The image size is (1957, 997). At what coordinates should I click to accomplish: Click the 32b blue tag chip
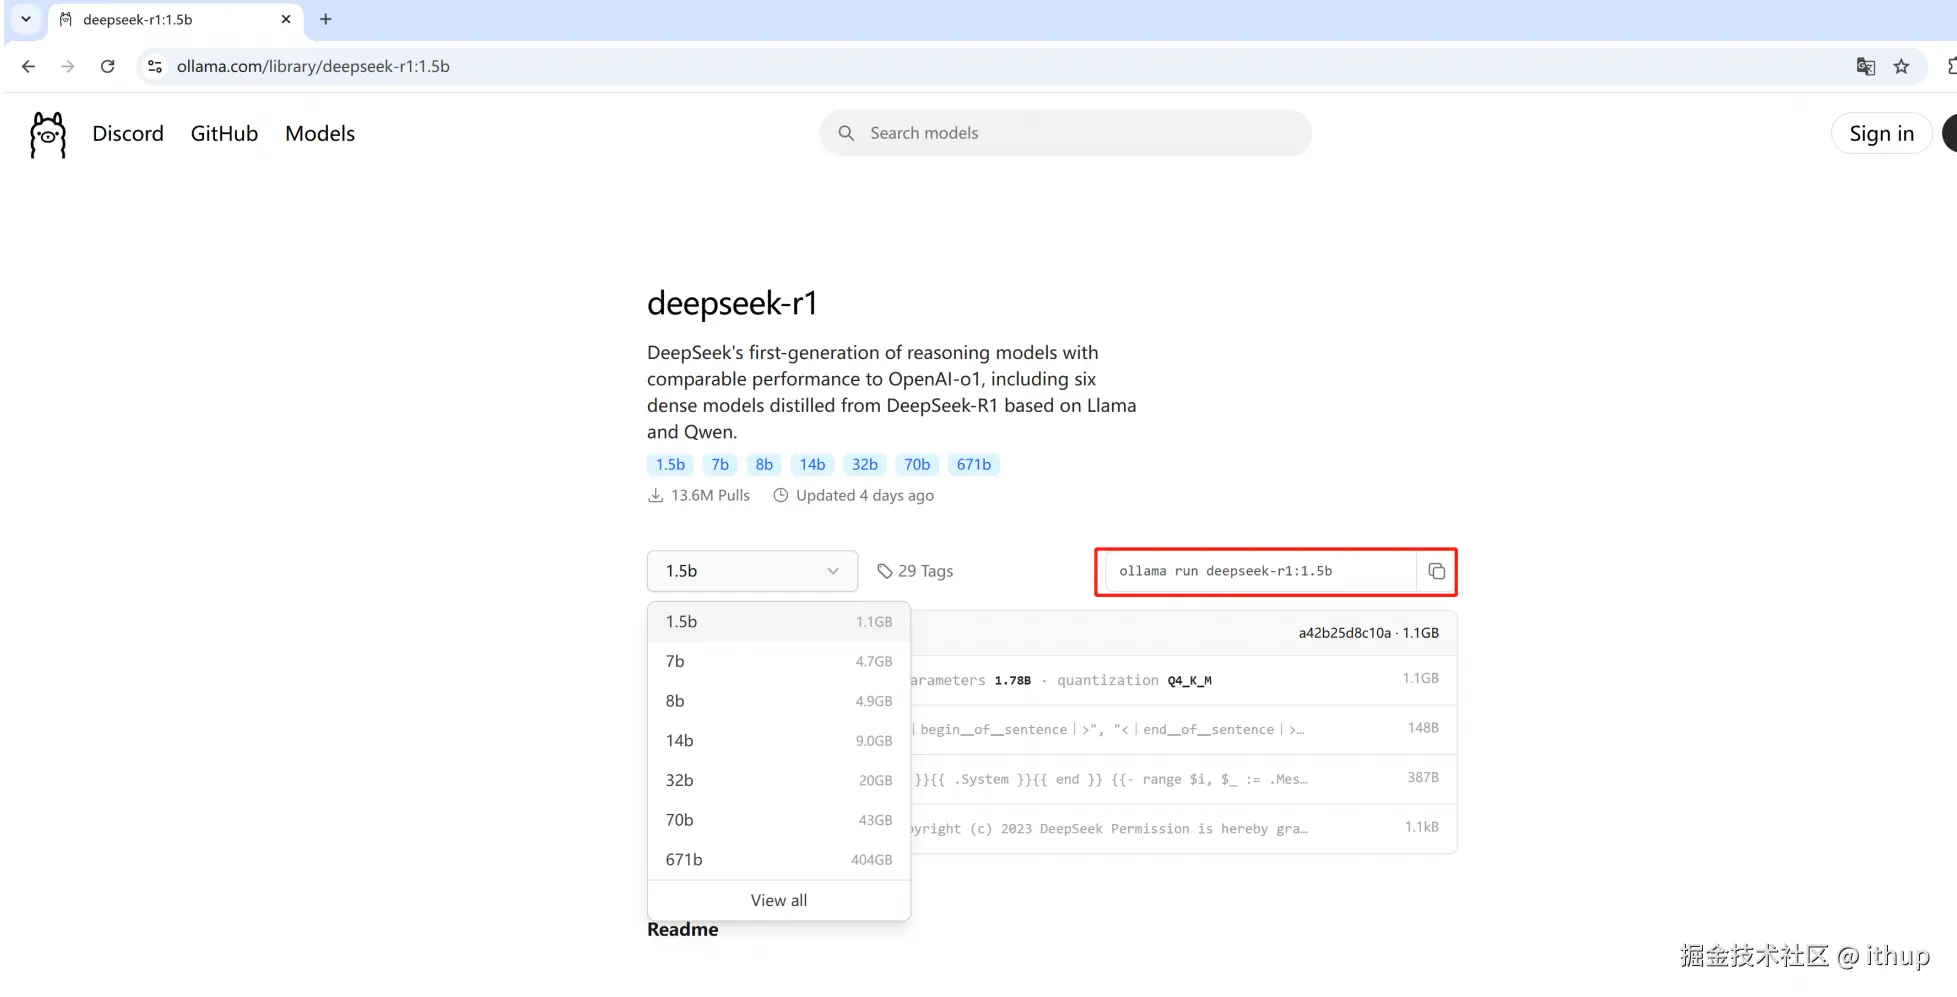864,465
